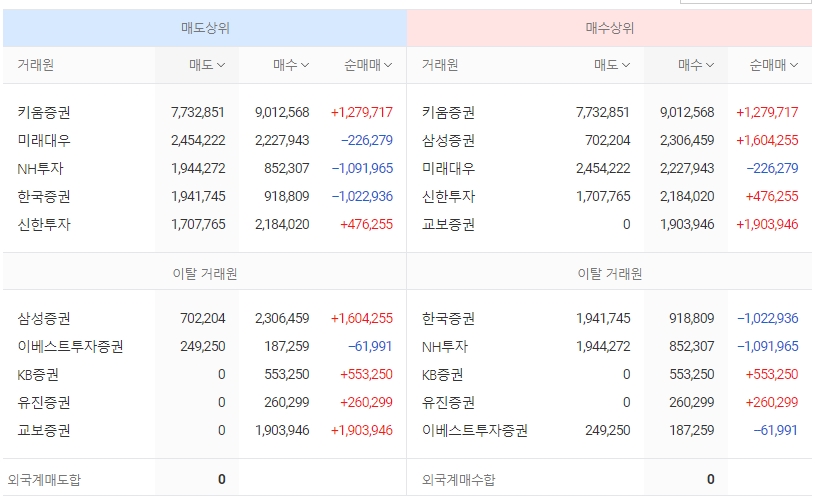The height and width of the screenshot is (503, 821).
Task: Select 미래대우 row name in 매도상위 table
Action: click(44, 140)
